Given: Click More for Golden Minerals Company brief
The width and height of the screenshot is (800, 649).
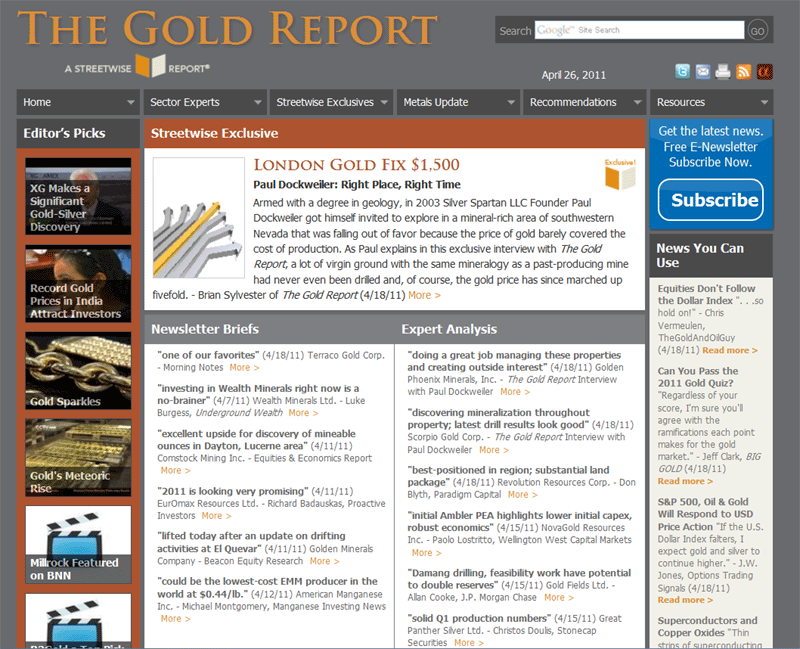Looking at the screenshot, I should (324, 561).
